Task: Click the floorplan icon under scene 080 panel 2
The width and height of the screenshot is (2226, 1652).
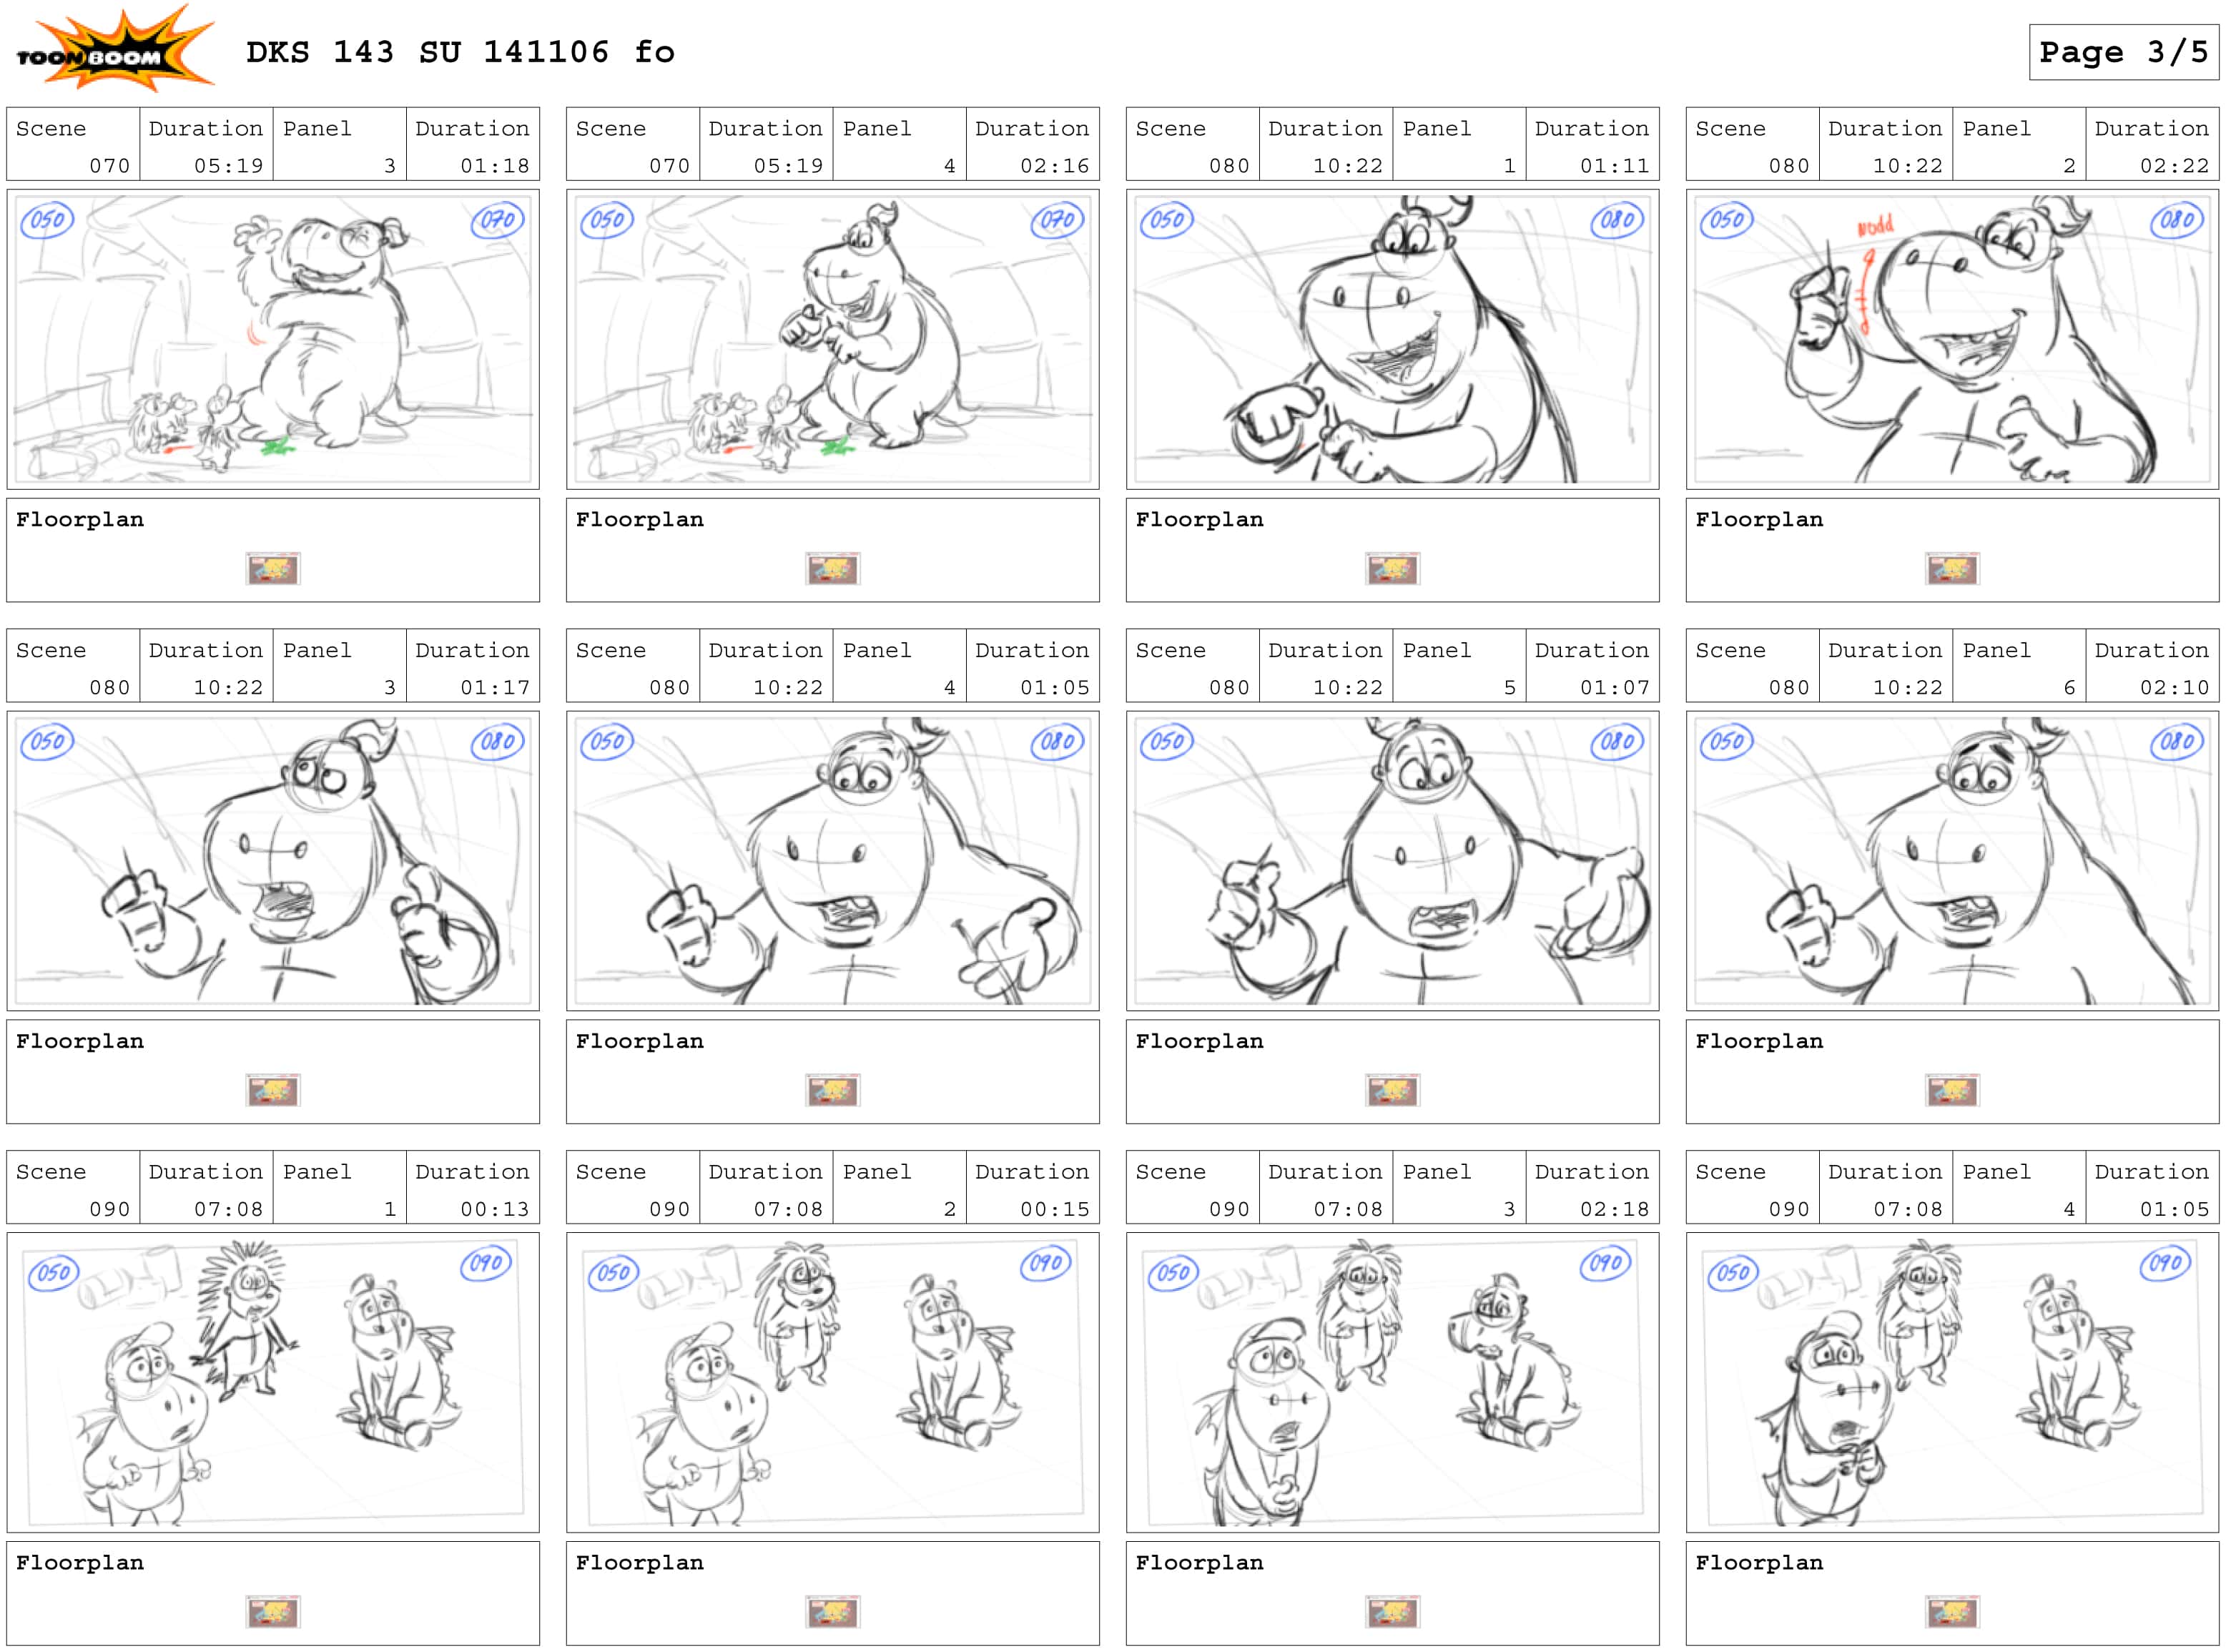Action: click(1953, 569)
